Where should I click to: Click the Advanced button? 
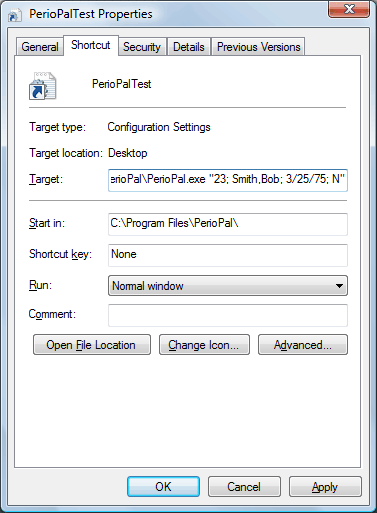pos(303,345)
